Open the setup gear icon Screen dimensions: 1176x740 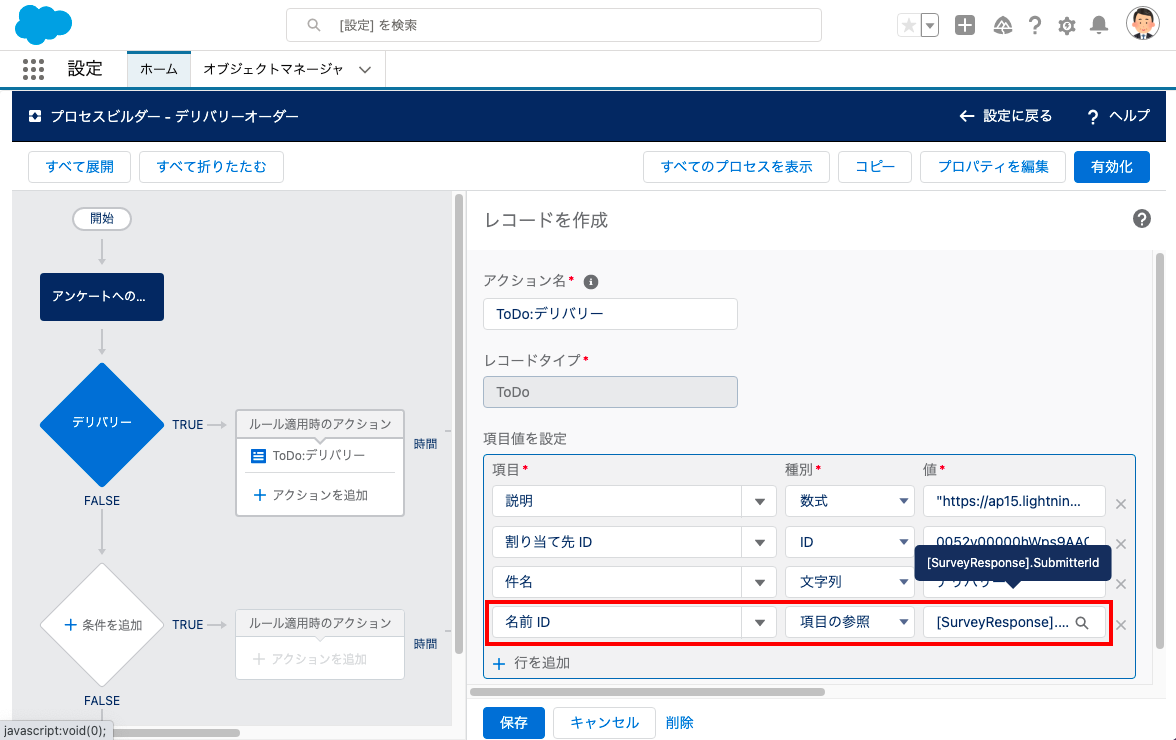[x=1066, y=26]
